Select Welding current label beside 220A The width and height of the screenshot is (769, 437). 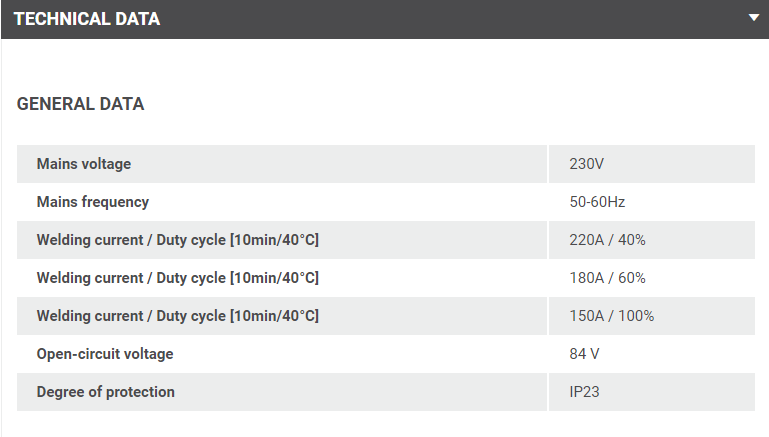click(177, 240)
